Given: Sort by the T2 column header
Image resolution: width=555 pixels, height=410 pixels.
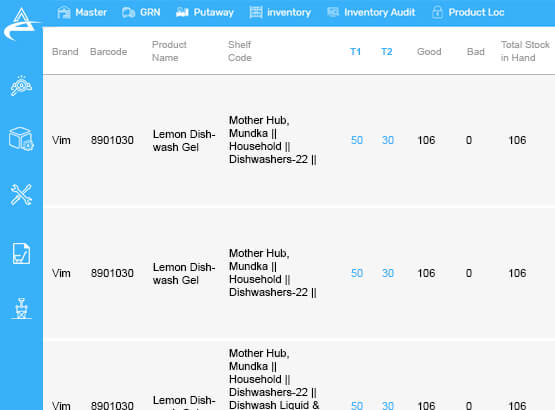Looking at the screenshot, I should [x=387, y=52].
